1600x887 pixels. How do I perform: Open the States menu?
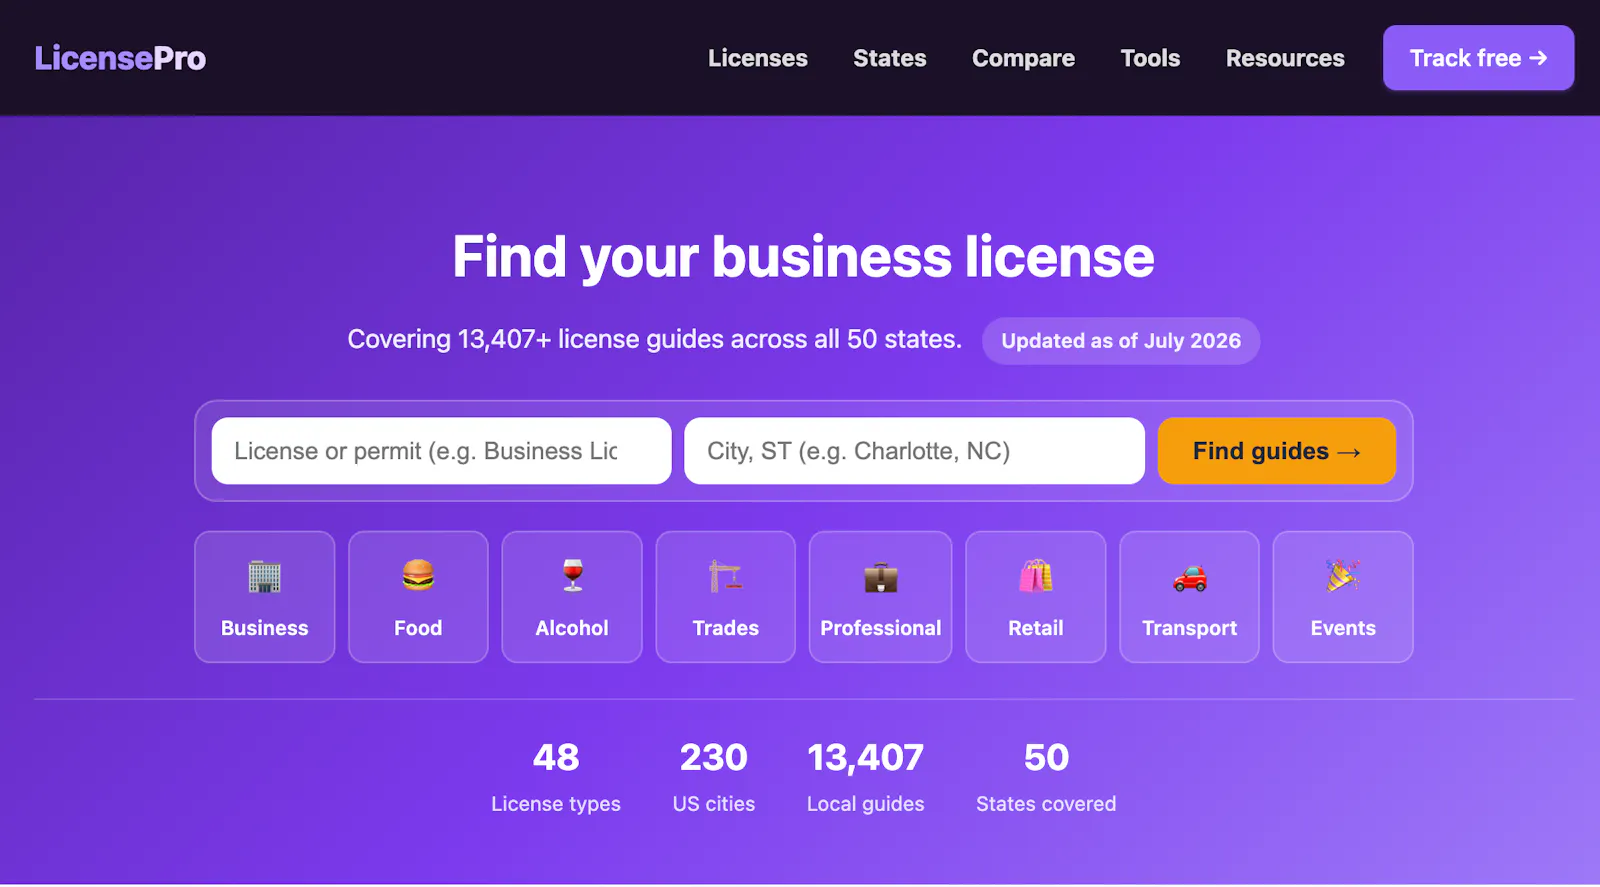pos(889,58)
